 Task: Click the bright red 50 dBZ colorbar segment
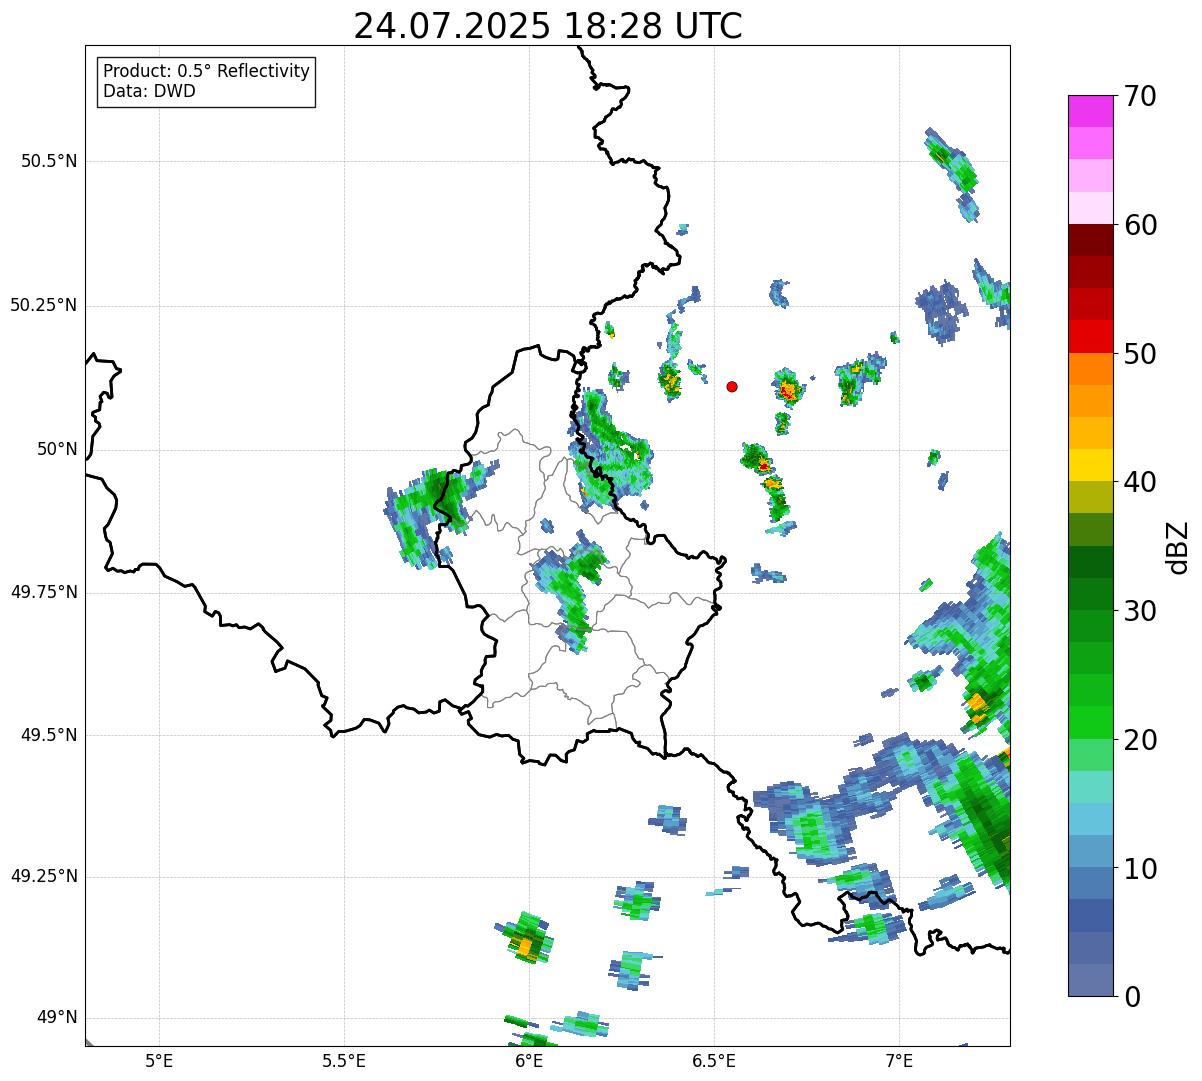(1091, 337)
